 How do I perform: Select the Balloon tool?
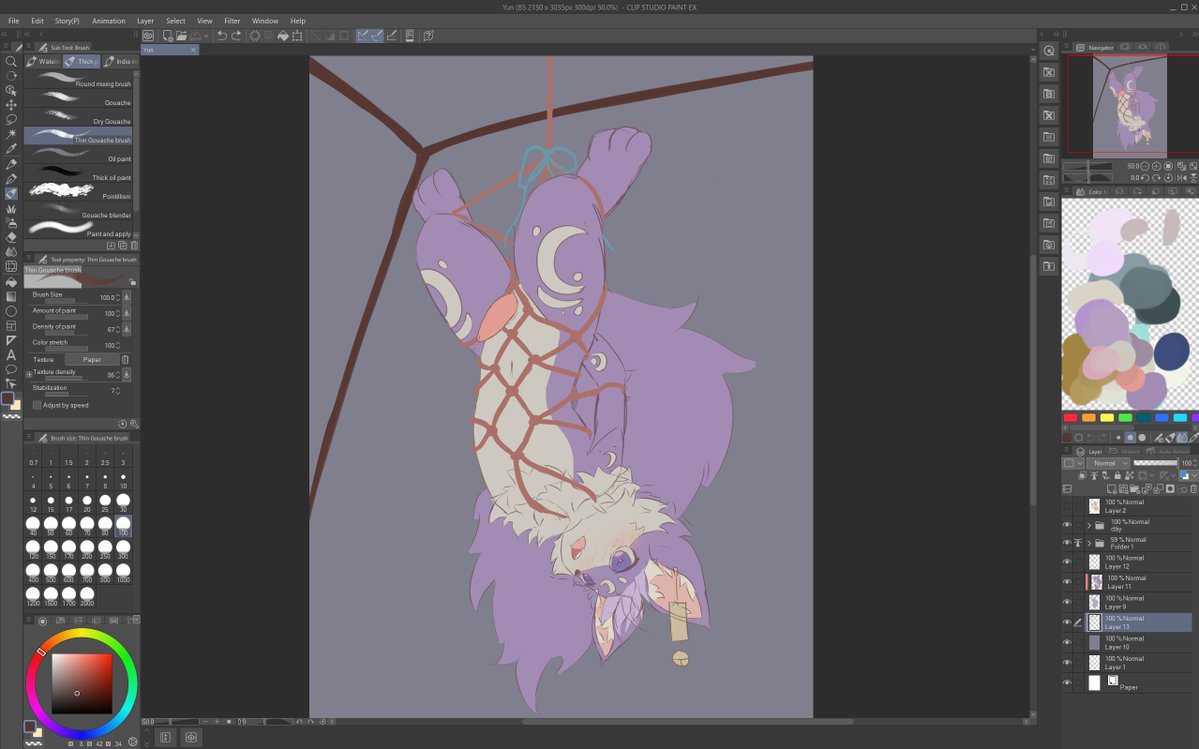[x=11, y=369]
